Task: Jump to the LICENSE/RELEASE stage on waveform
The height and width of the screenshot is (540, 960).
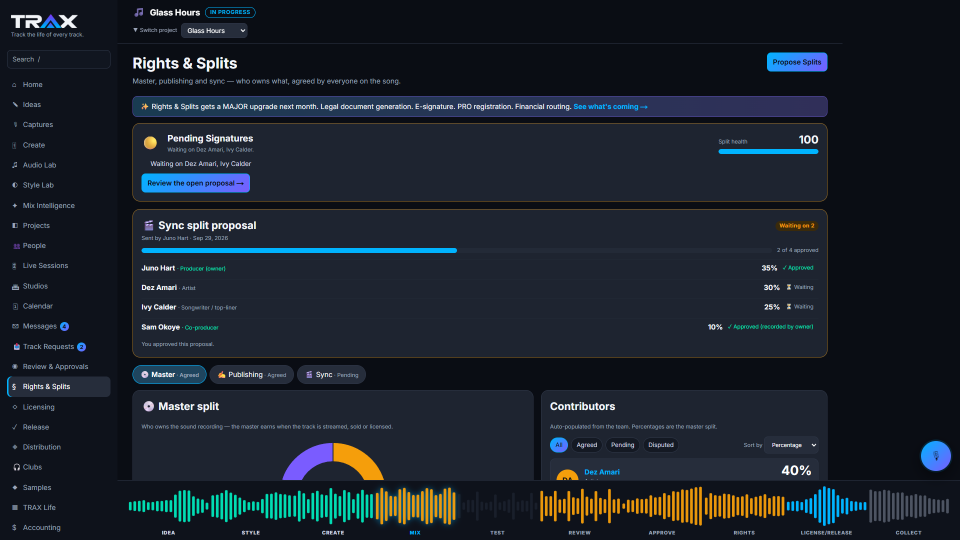Action: click(x=827, y=509)
